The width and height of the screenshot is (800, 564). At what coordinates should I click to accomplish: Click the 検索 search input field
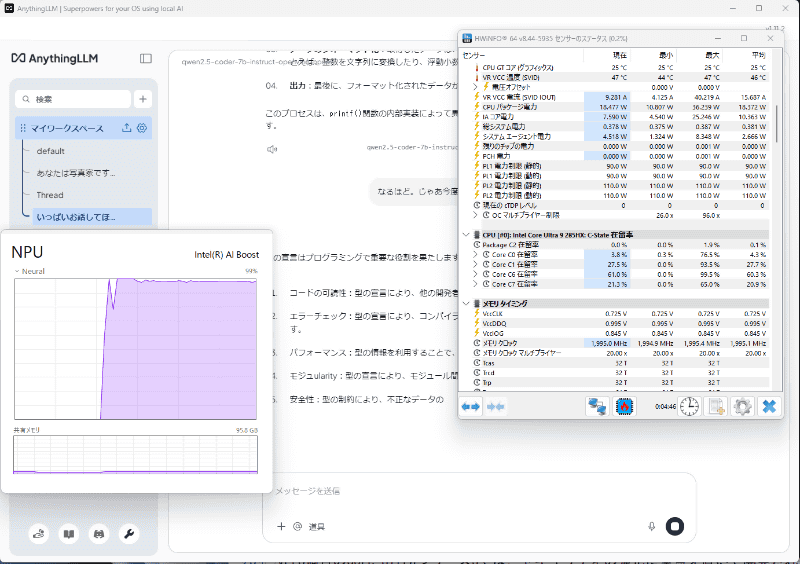click(73, 99)
